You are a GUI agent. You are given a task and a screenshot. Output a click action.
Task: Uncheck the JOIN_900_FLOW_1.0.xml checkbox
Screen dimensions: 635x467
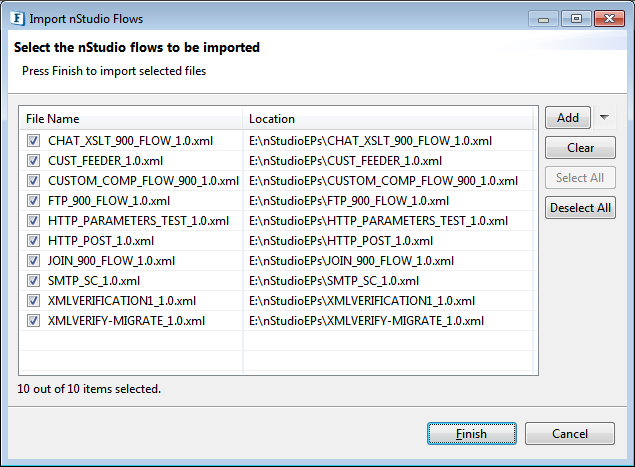pos(33,260)
